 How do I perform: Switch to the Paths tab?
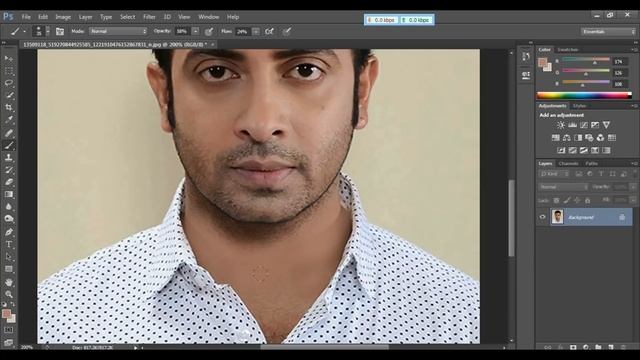pyautogui.click(x=591, y=164)
